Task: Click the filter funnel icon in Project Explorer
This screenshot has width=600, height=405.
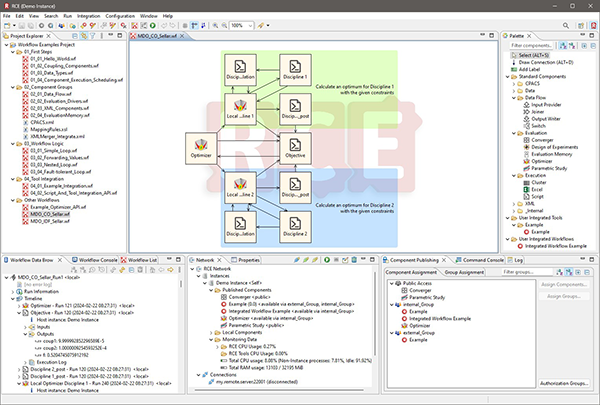Action: 92,36
